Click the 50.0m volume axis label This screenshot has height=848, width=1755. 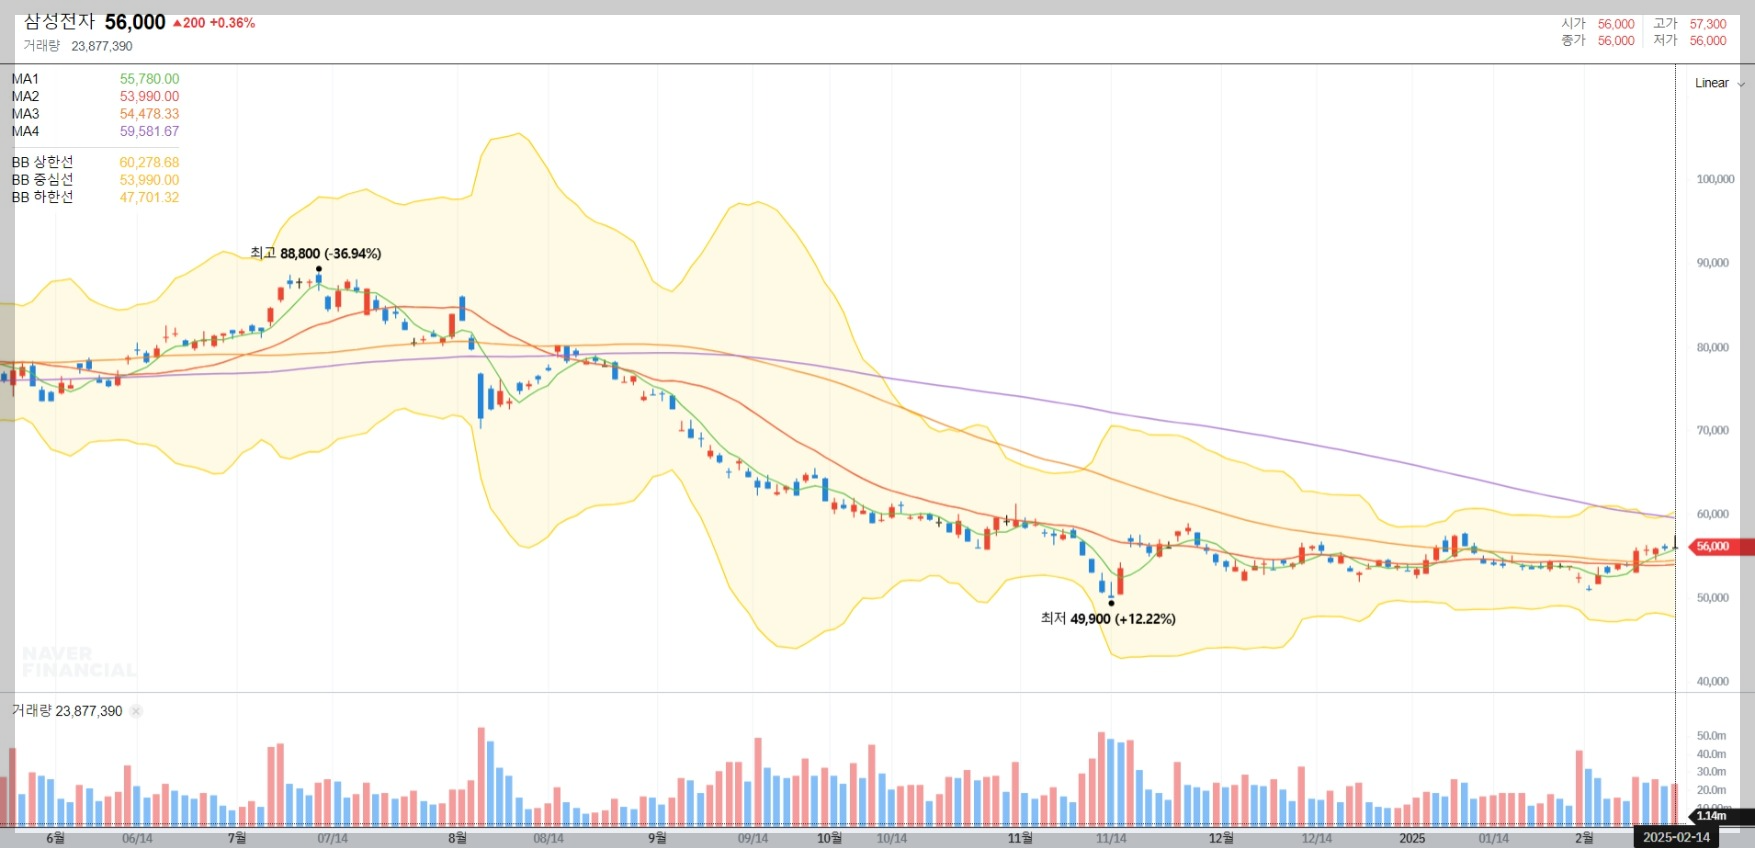coord(1711,736)
